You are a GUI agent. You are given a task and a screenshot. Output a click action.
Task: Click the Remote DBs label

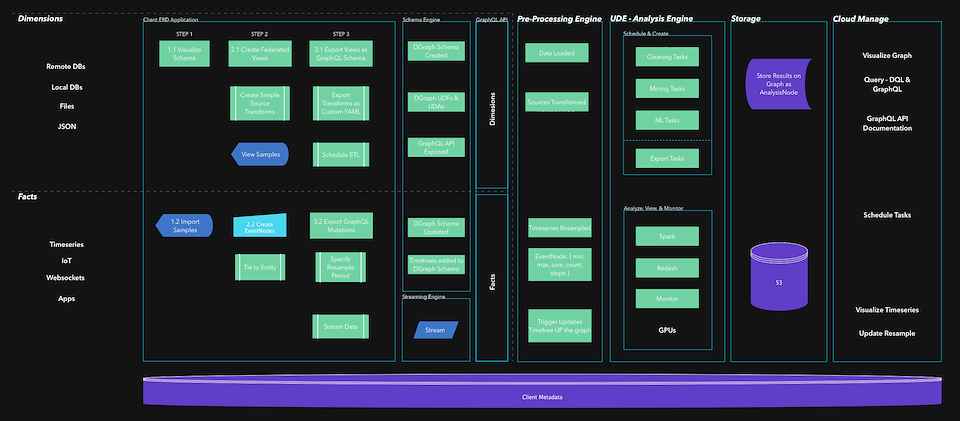[x=67, y=66]
